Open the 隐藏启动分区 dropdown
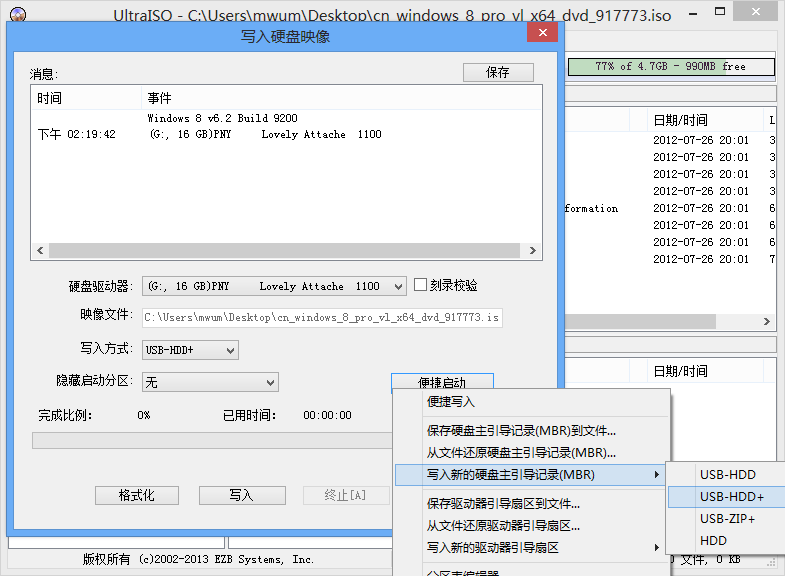This screenshot has width=785, height=576. [210, 382]
